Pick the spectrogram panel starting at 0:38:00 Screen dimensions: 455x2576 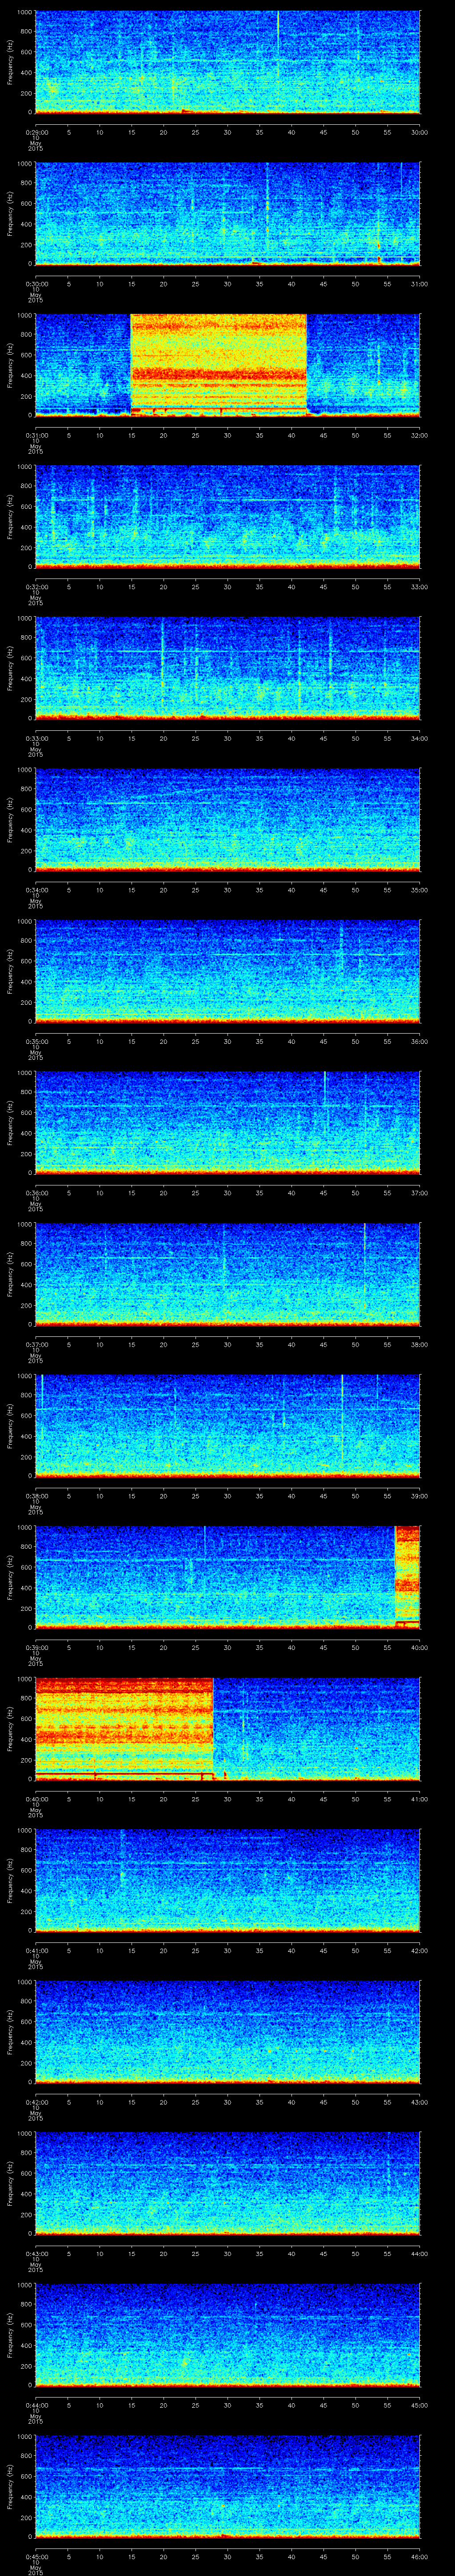[x=227, y=1425]
